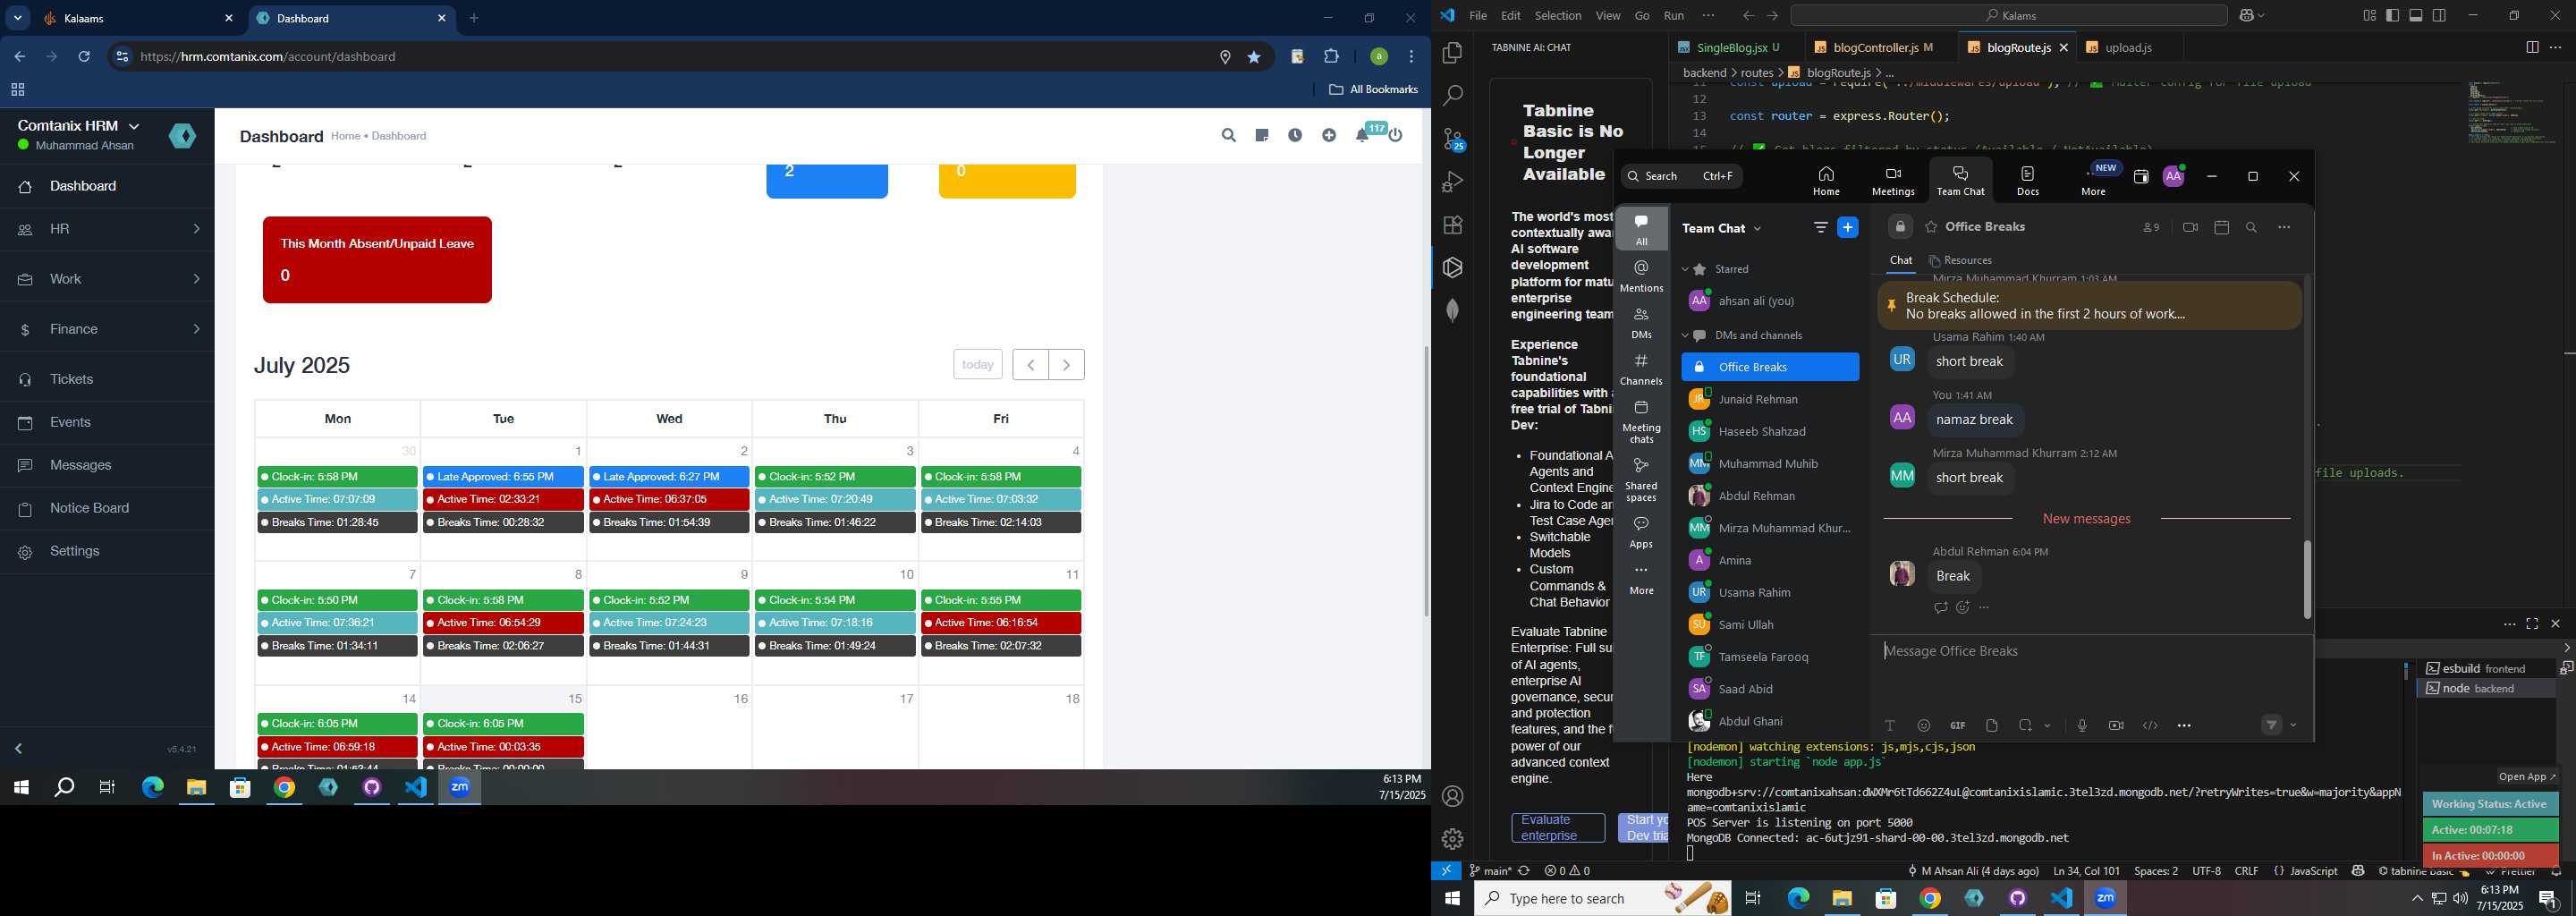Click the HRM power logout icon
Viewport: 2576px width, 916px height.
(1396, 135)
